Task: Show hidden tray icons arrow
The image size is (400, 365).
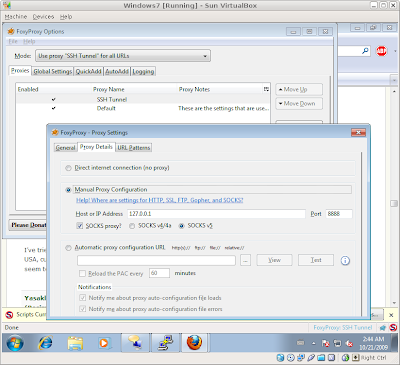Action: pyautogui.click(x=314, y=343)
